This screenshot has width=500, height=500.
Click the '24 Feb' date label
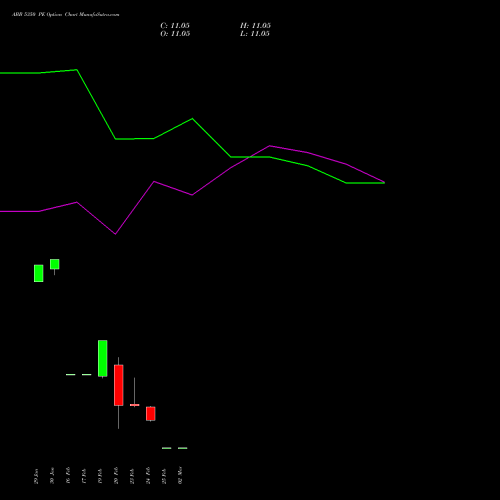point(148,476)
